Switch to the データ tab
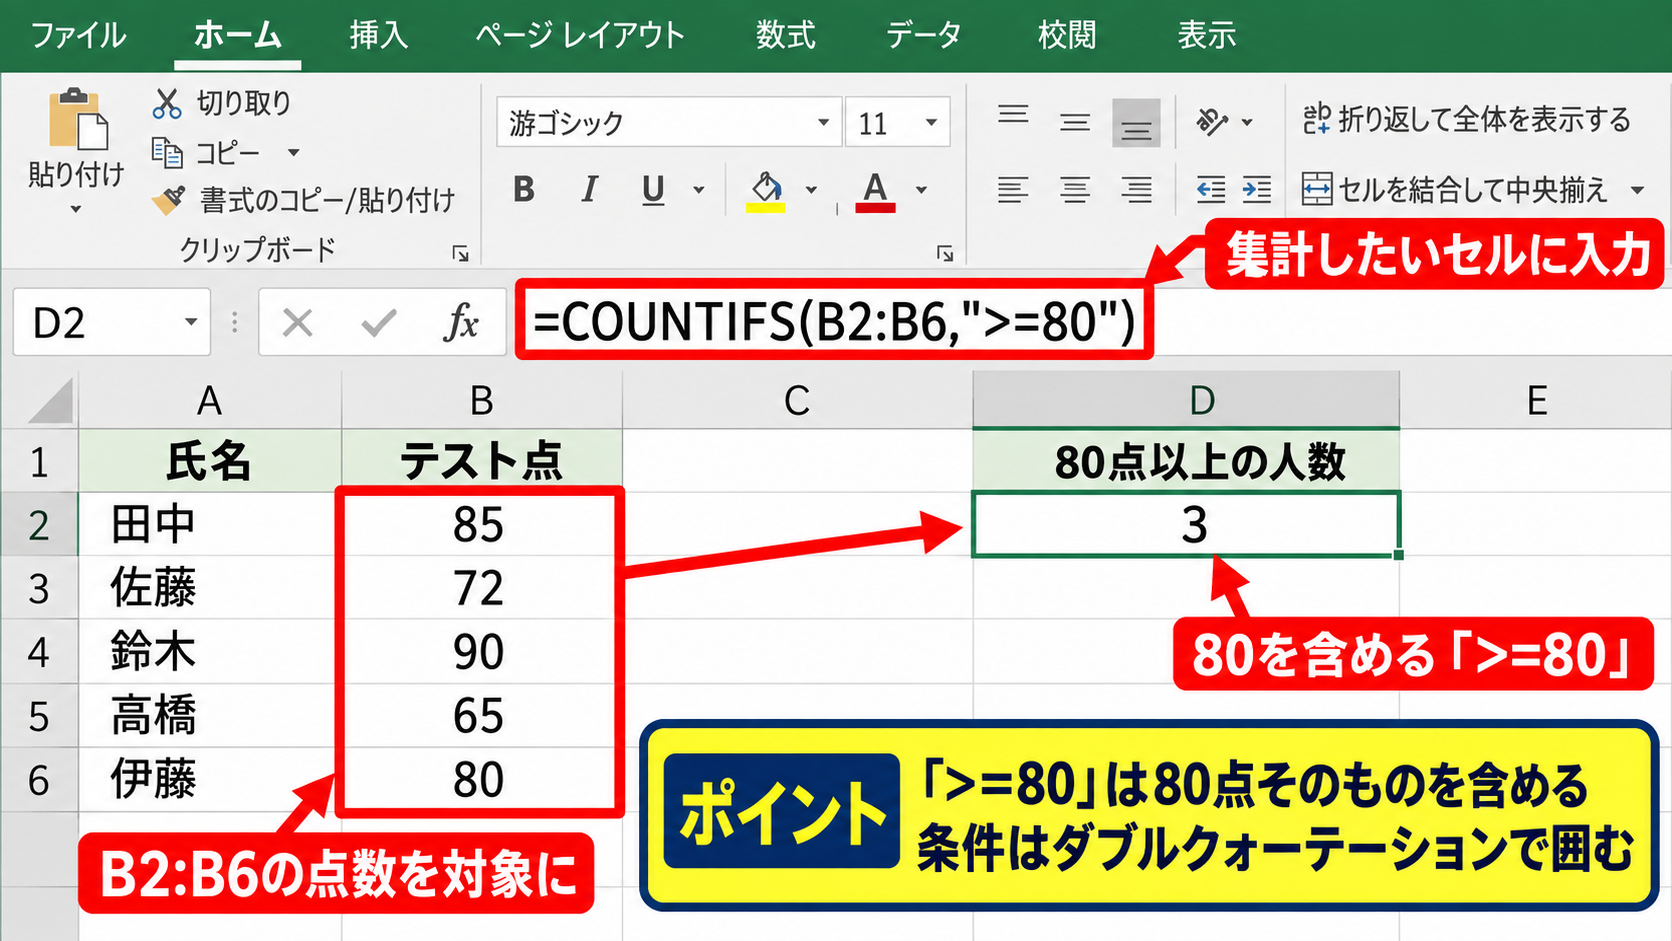 coord(923,35)
